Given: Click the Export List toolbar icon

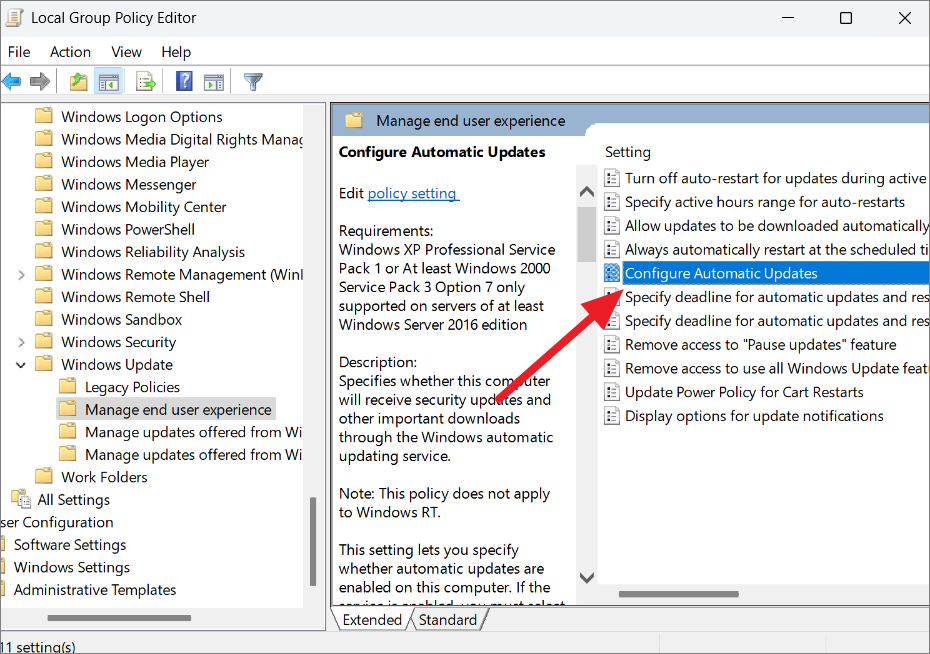Looking at the screenshot, I should point(145,81).
